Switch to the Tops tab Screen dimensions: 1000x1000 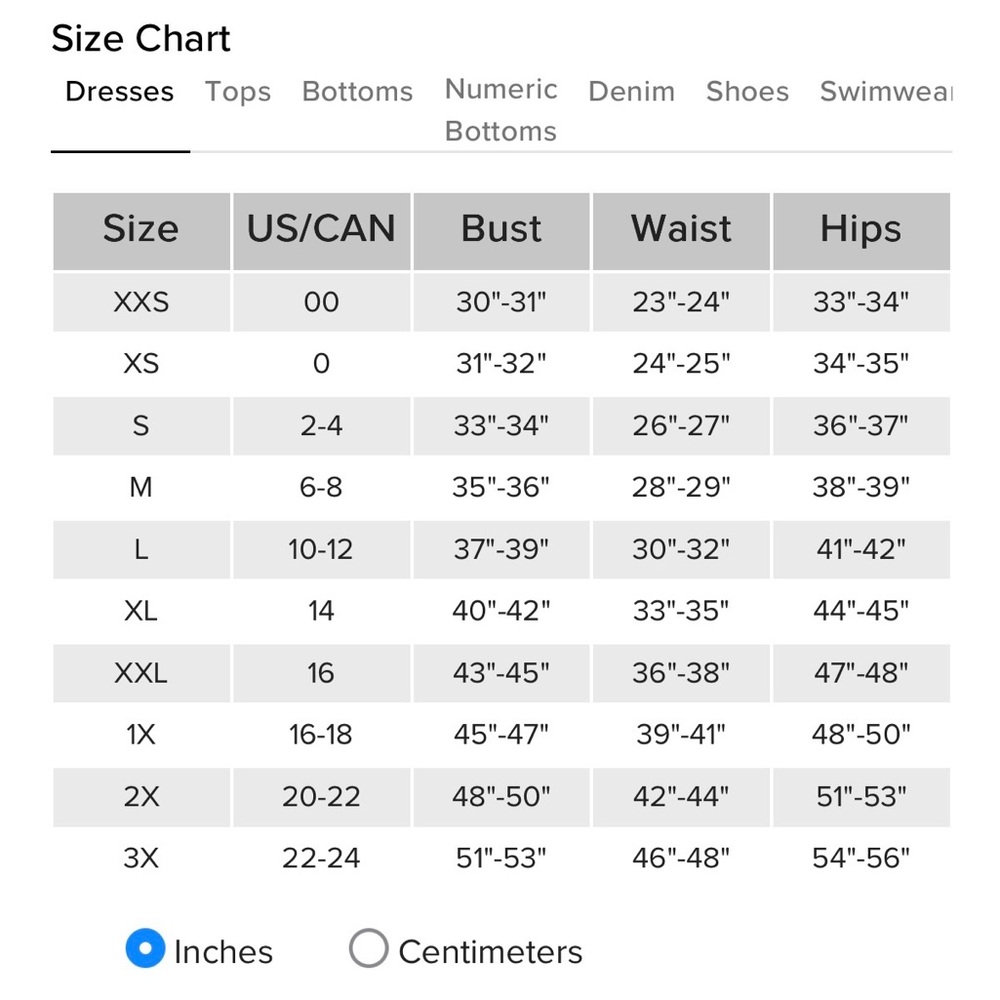click(238, 91)
